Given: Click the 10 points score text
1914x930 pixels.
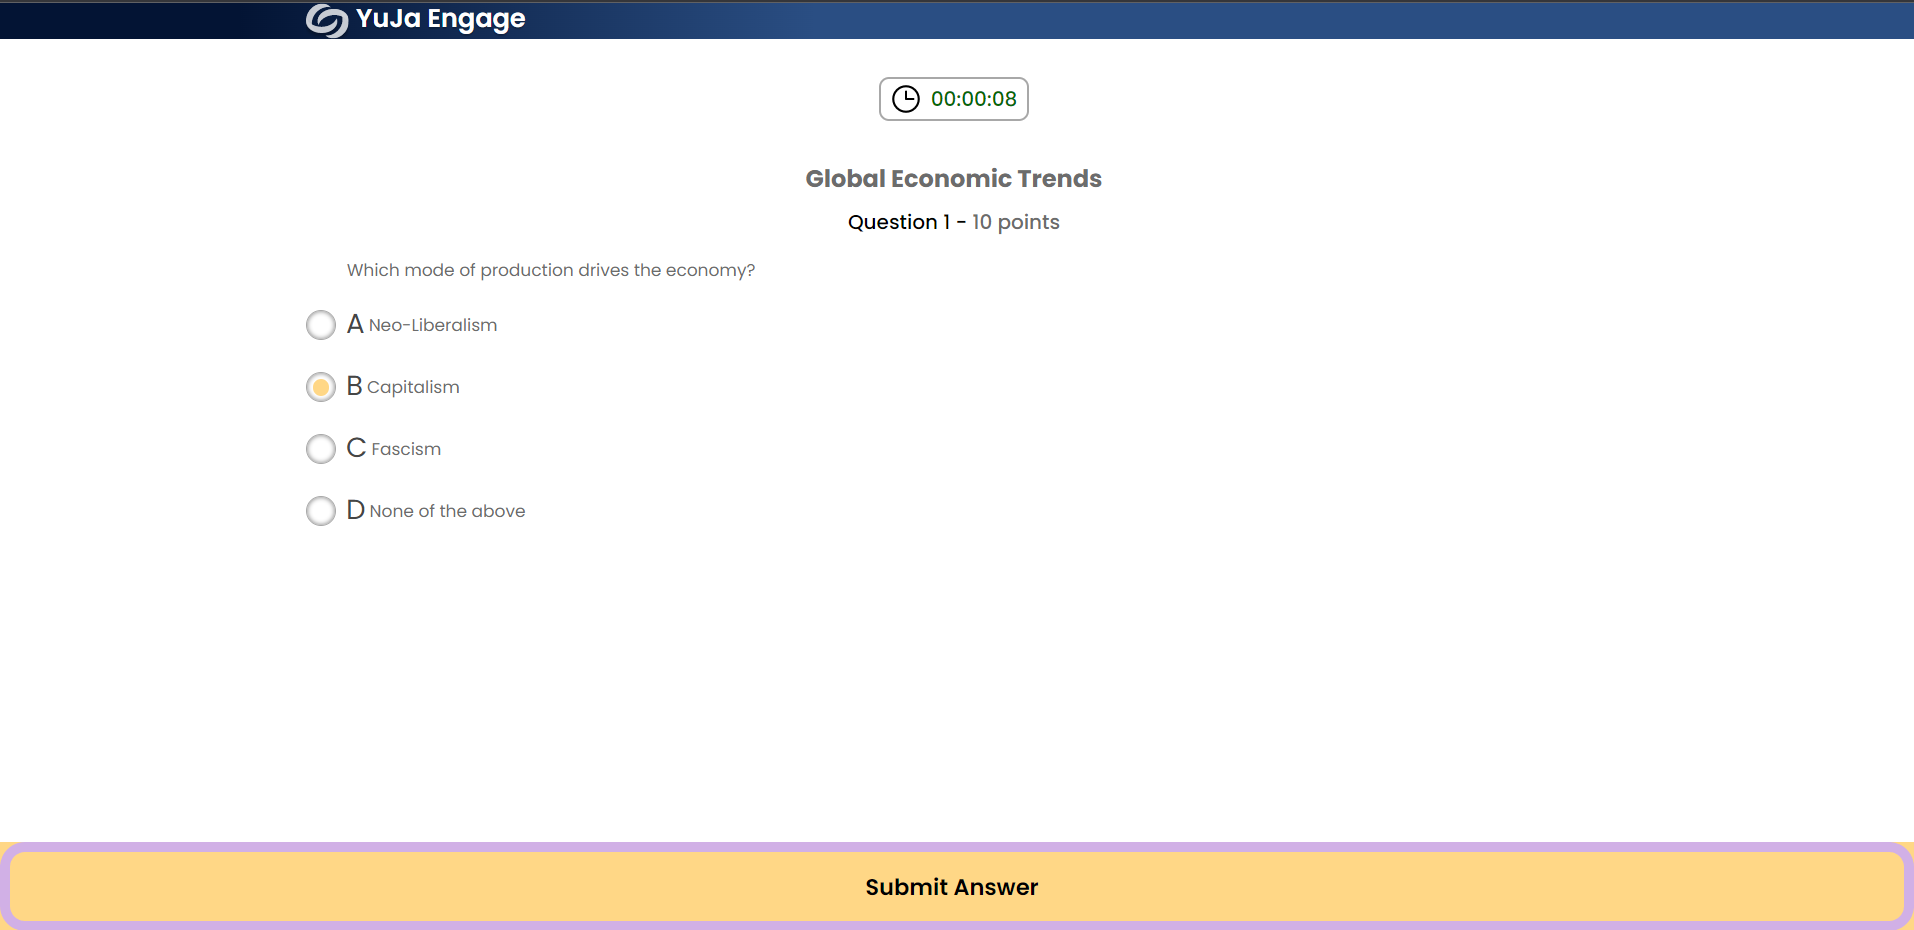Looking at the screenshot, I should 1015,222.
